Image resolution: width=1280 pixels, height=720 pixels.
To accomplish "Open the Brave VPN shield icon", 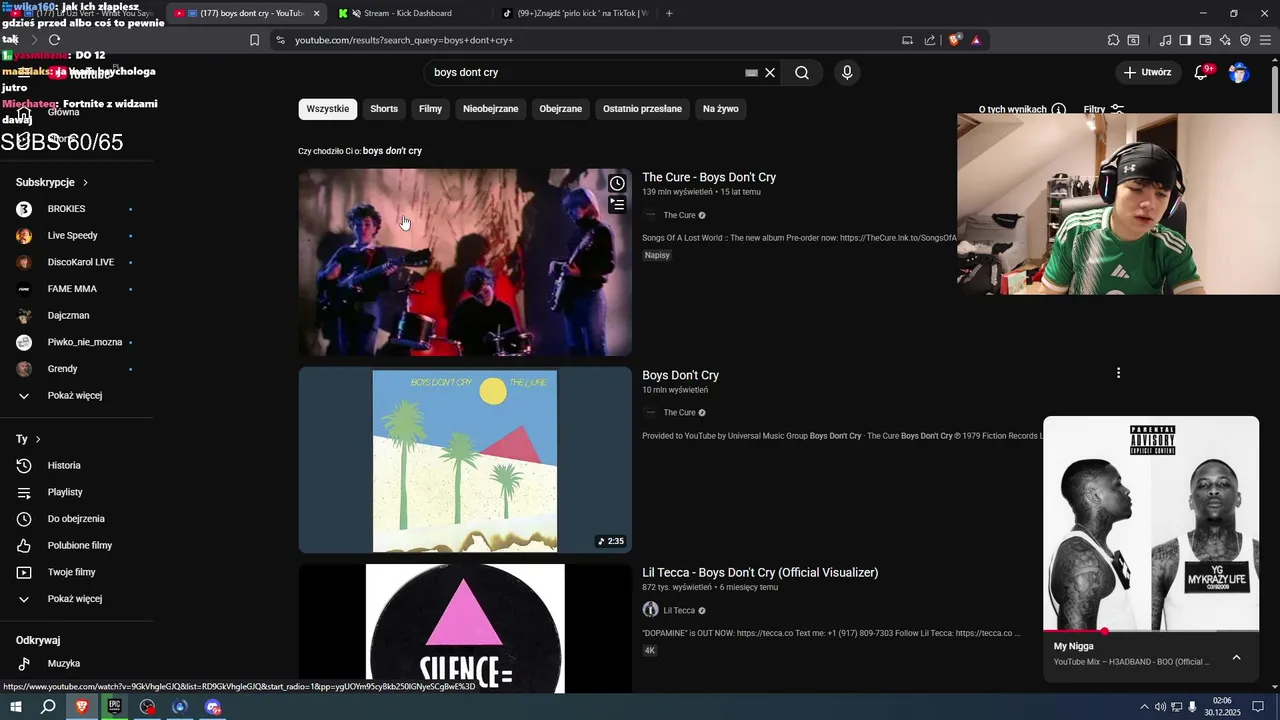I will coord(1245,40).
